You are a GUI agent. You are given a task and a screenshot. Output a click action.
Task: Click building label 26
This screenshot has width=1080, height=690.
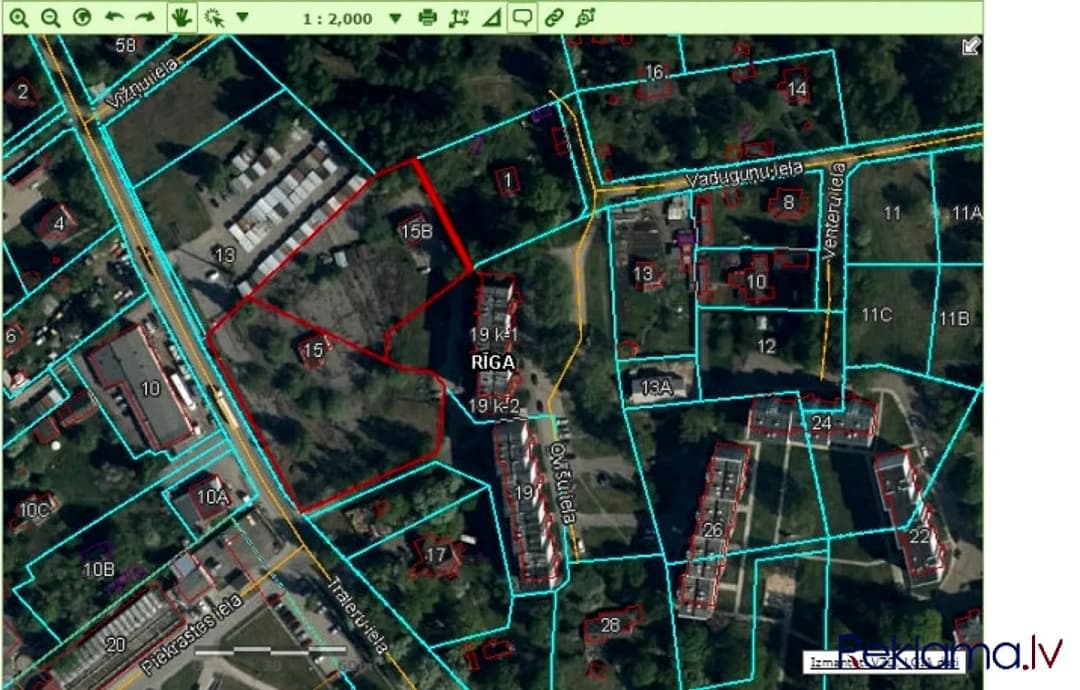[x=712, y=530]
